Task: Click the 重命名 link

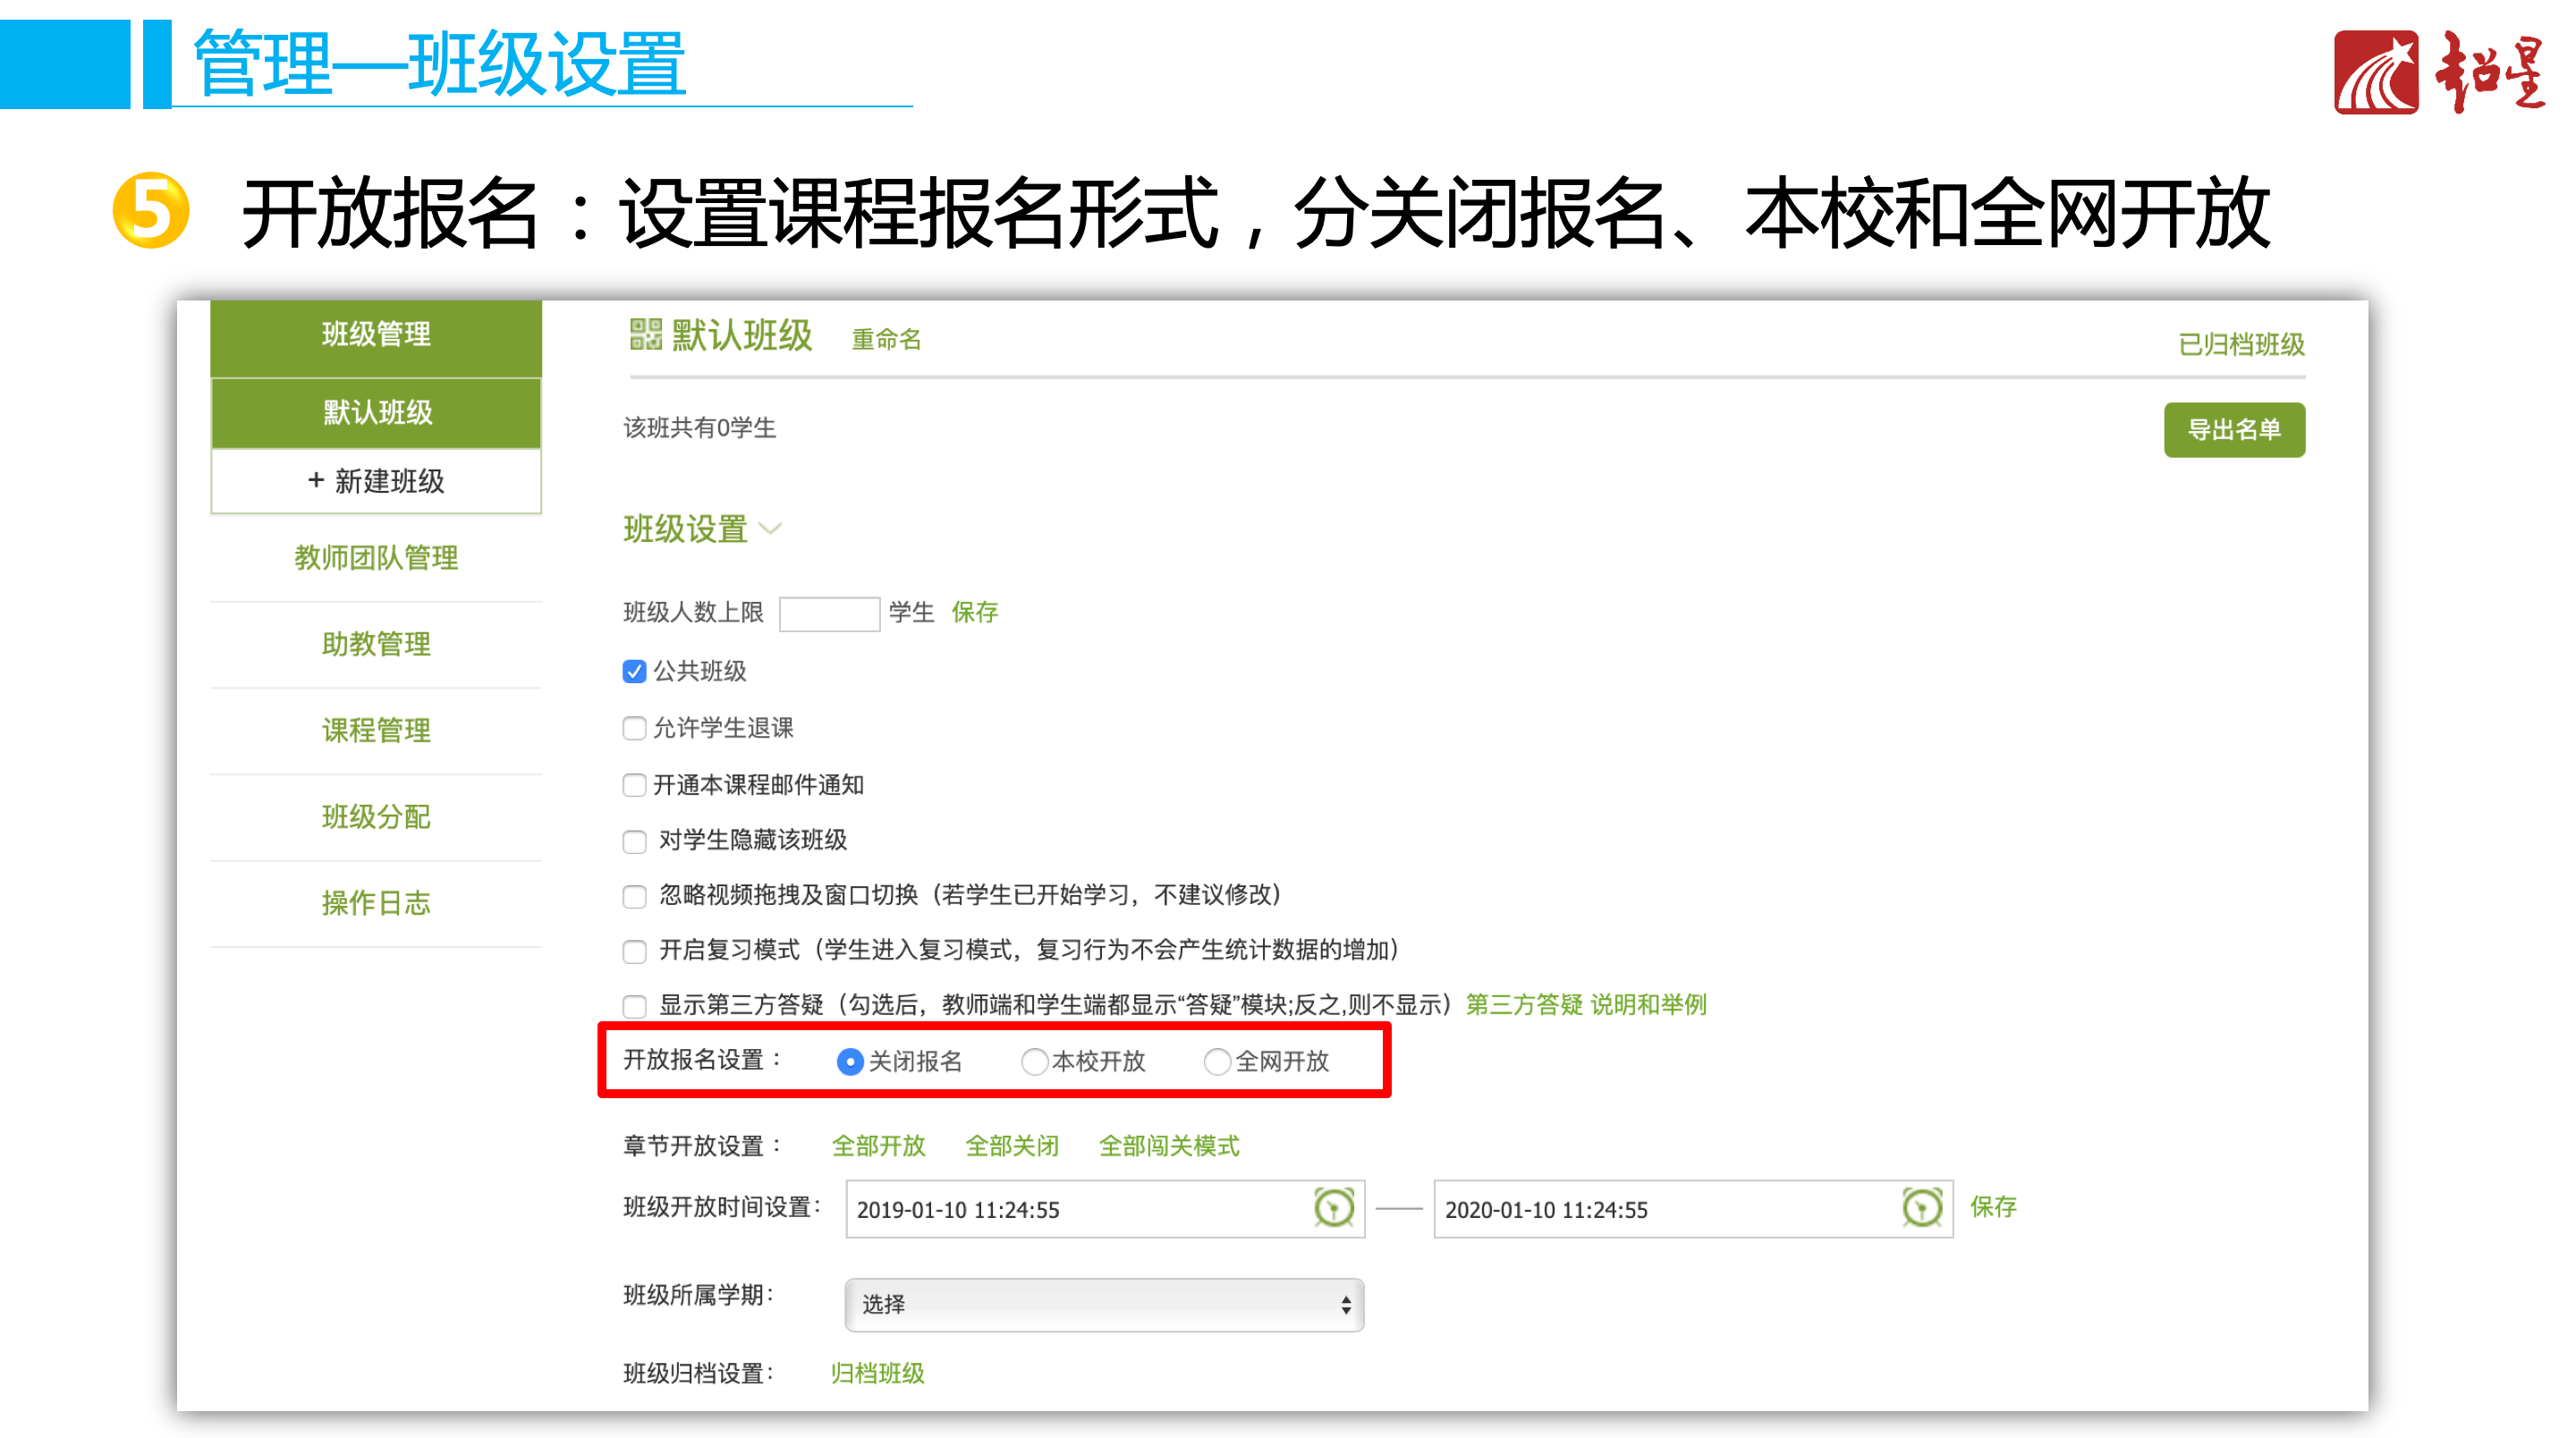Action: pos(886,340)
